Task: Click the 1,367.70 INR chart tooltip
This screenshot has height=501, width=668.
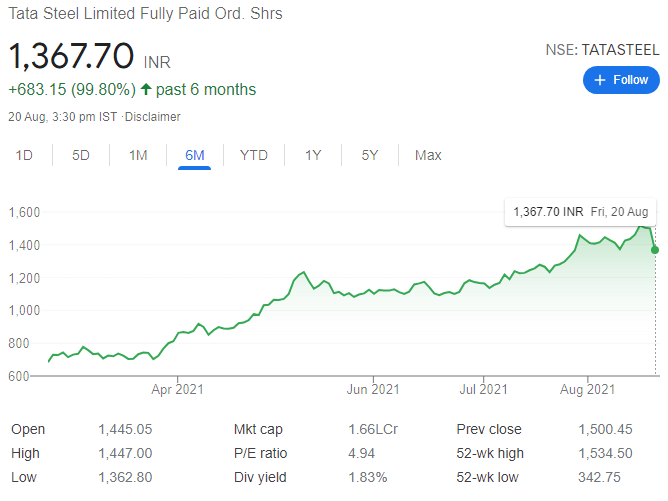Action: pyautogui.click(x=581, y=212)
